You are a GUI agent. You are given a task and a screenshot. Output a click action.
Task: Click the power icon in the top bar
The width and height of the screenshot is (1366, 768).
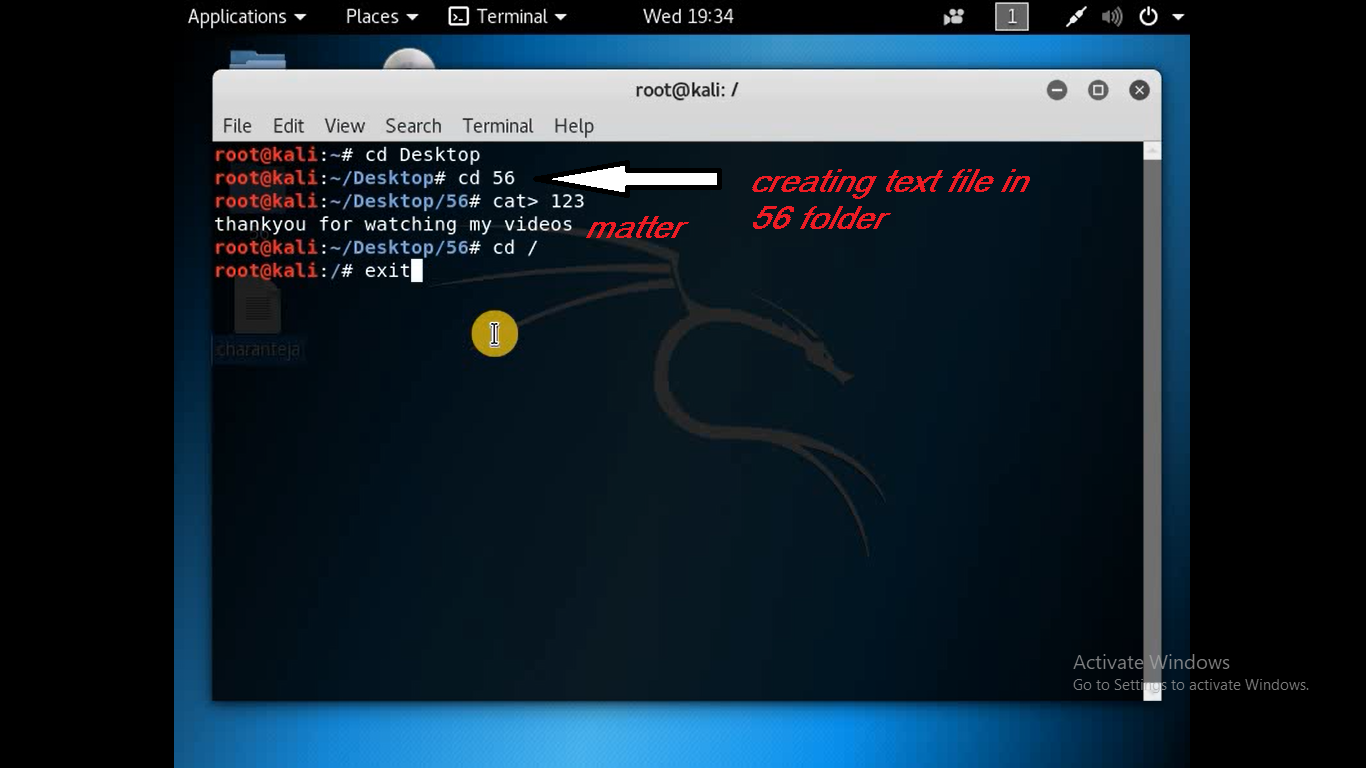[1148, 16]
